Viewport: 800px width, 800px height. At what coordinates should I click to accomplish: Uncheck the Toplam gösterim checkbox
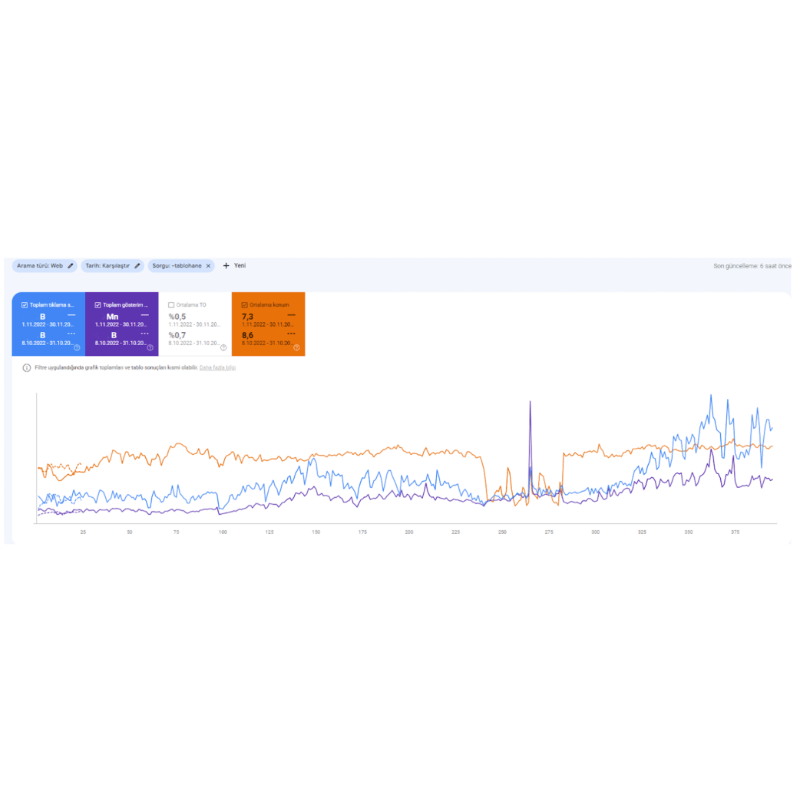97,305
